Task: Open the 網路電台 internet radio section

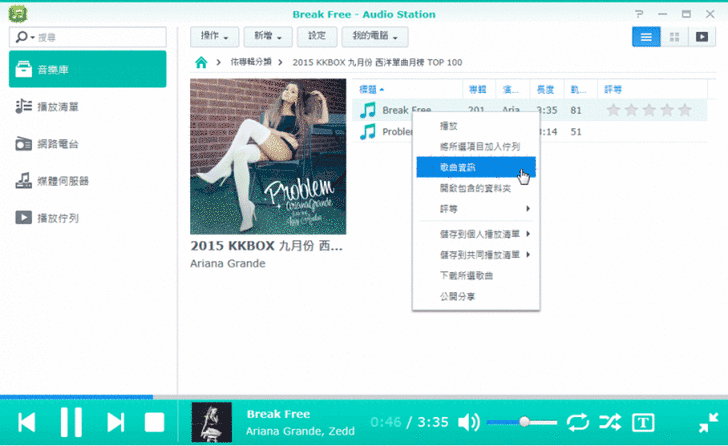Action: coord(87,143)
